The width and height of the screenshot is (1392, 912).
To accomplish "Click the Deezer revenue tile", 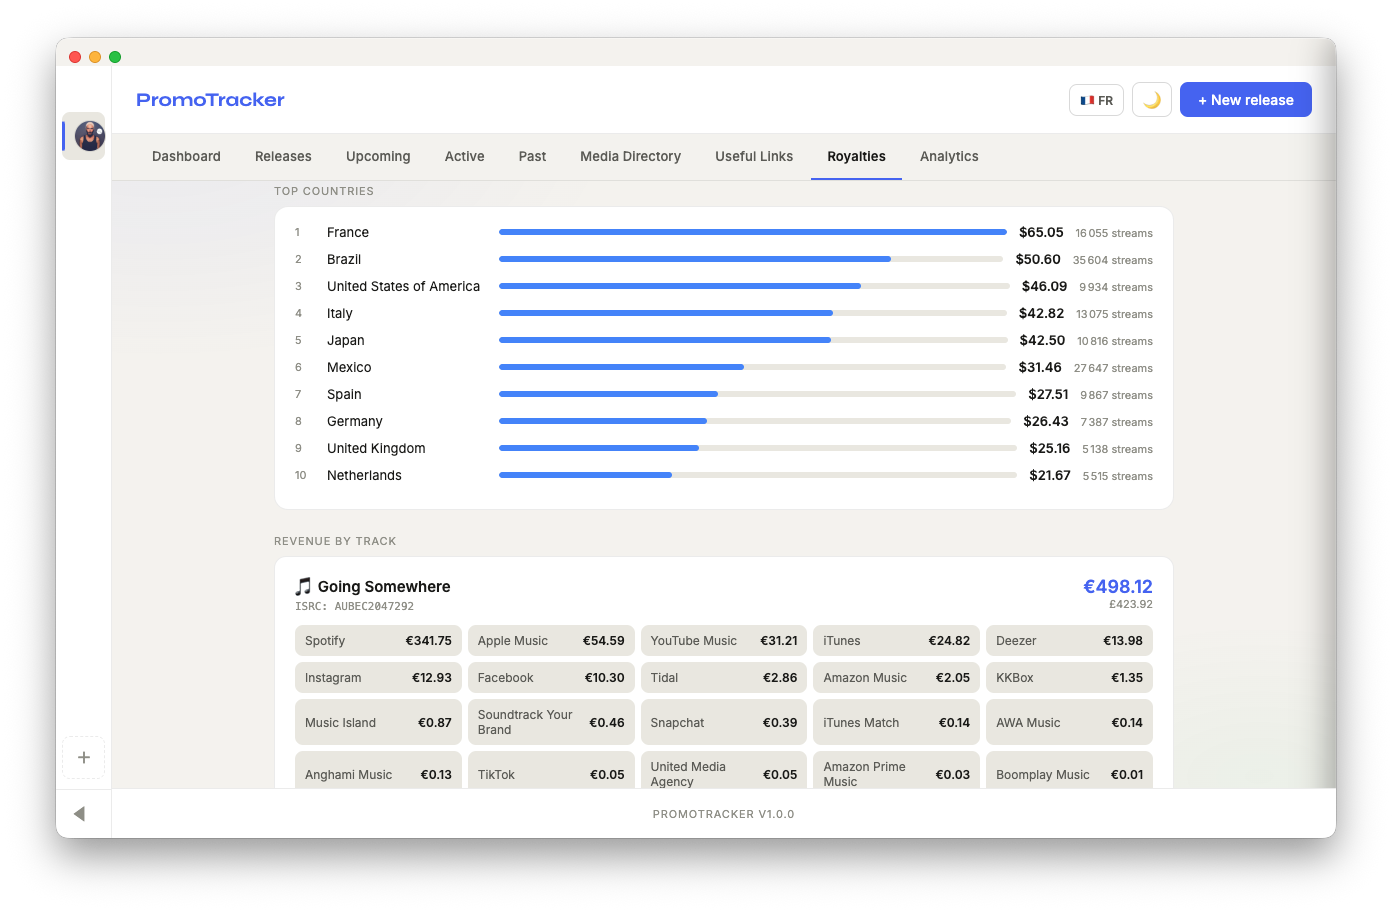I will [x=1069, y=641].
